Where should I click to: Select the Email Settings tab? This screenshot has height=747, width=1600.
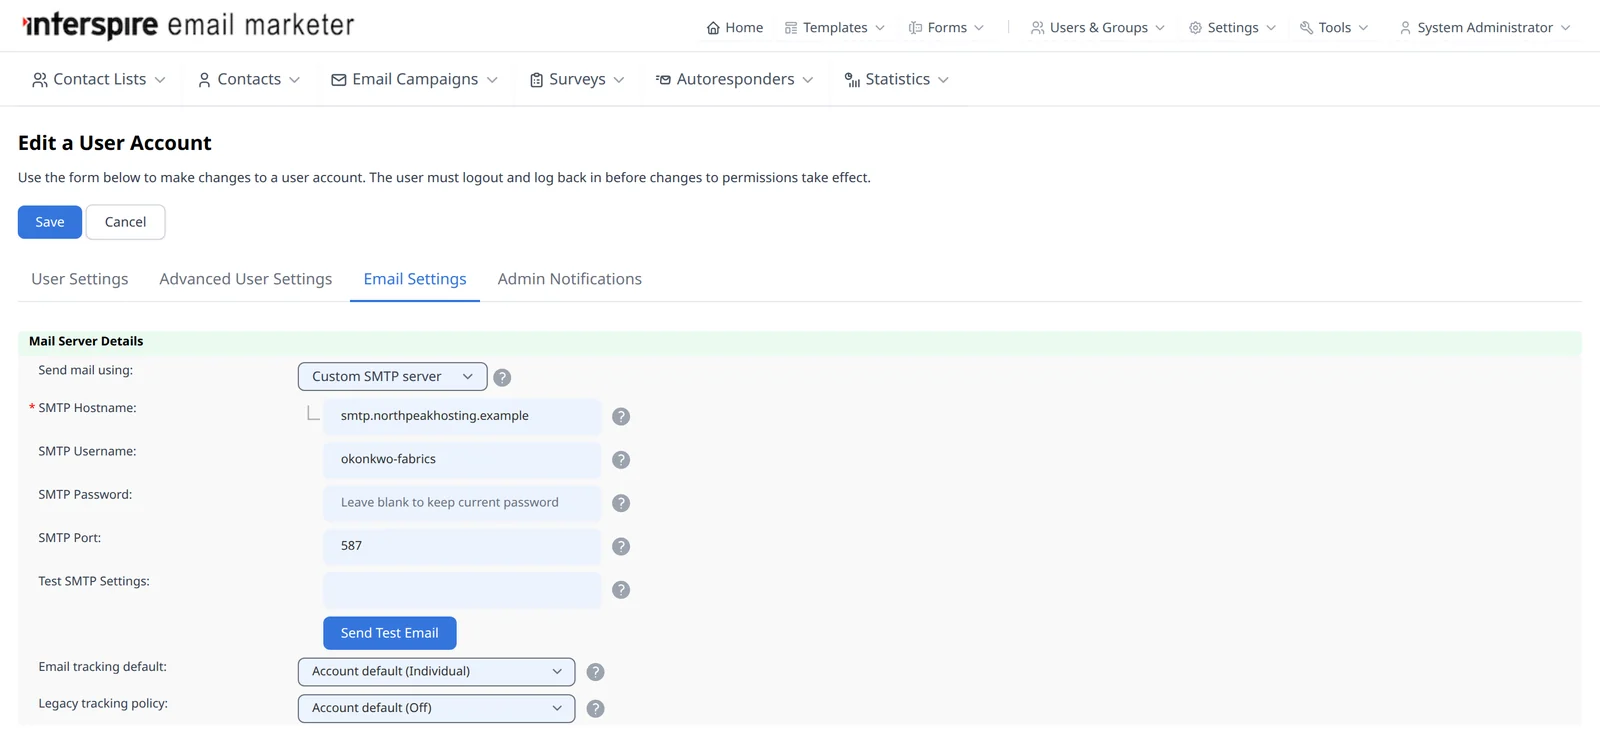coord(415,279)
